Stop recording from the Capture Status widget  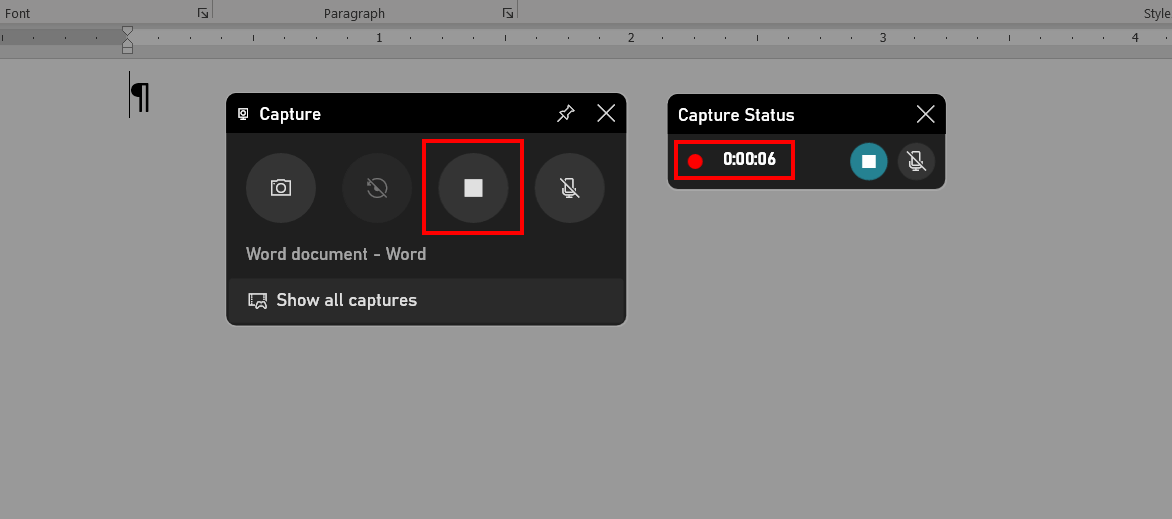click(869, 162)
